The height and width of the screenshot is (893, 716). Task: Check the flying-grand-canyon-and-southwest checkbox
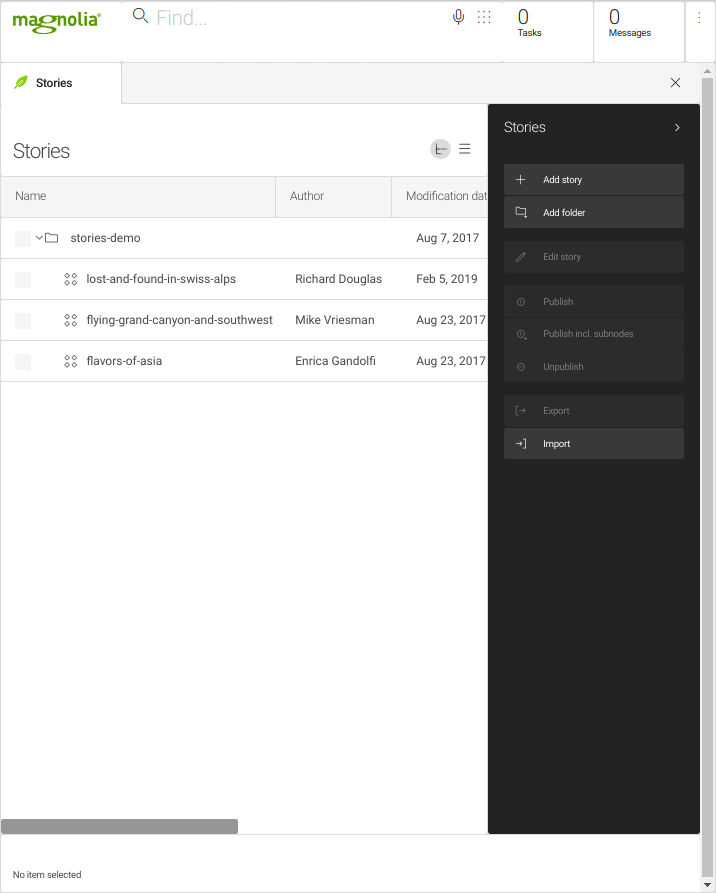tap(23, 321)
